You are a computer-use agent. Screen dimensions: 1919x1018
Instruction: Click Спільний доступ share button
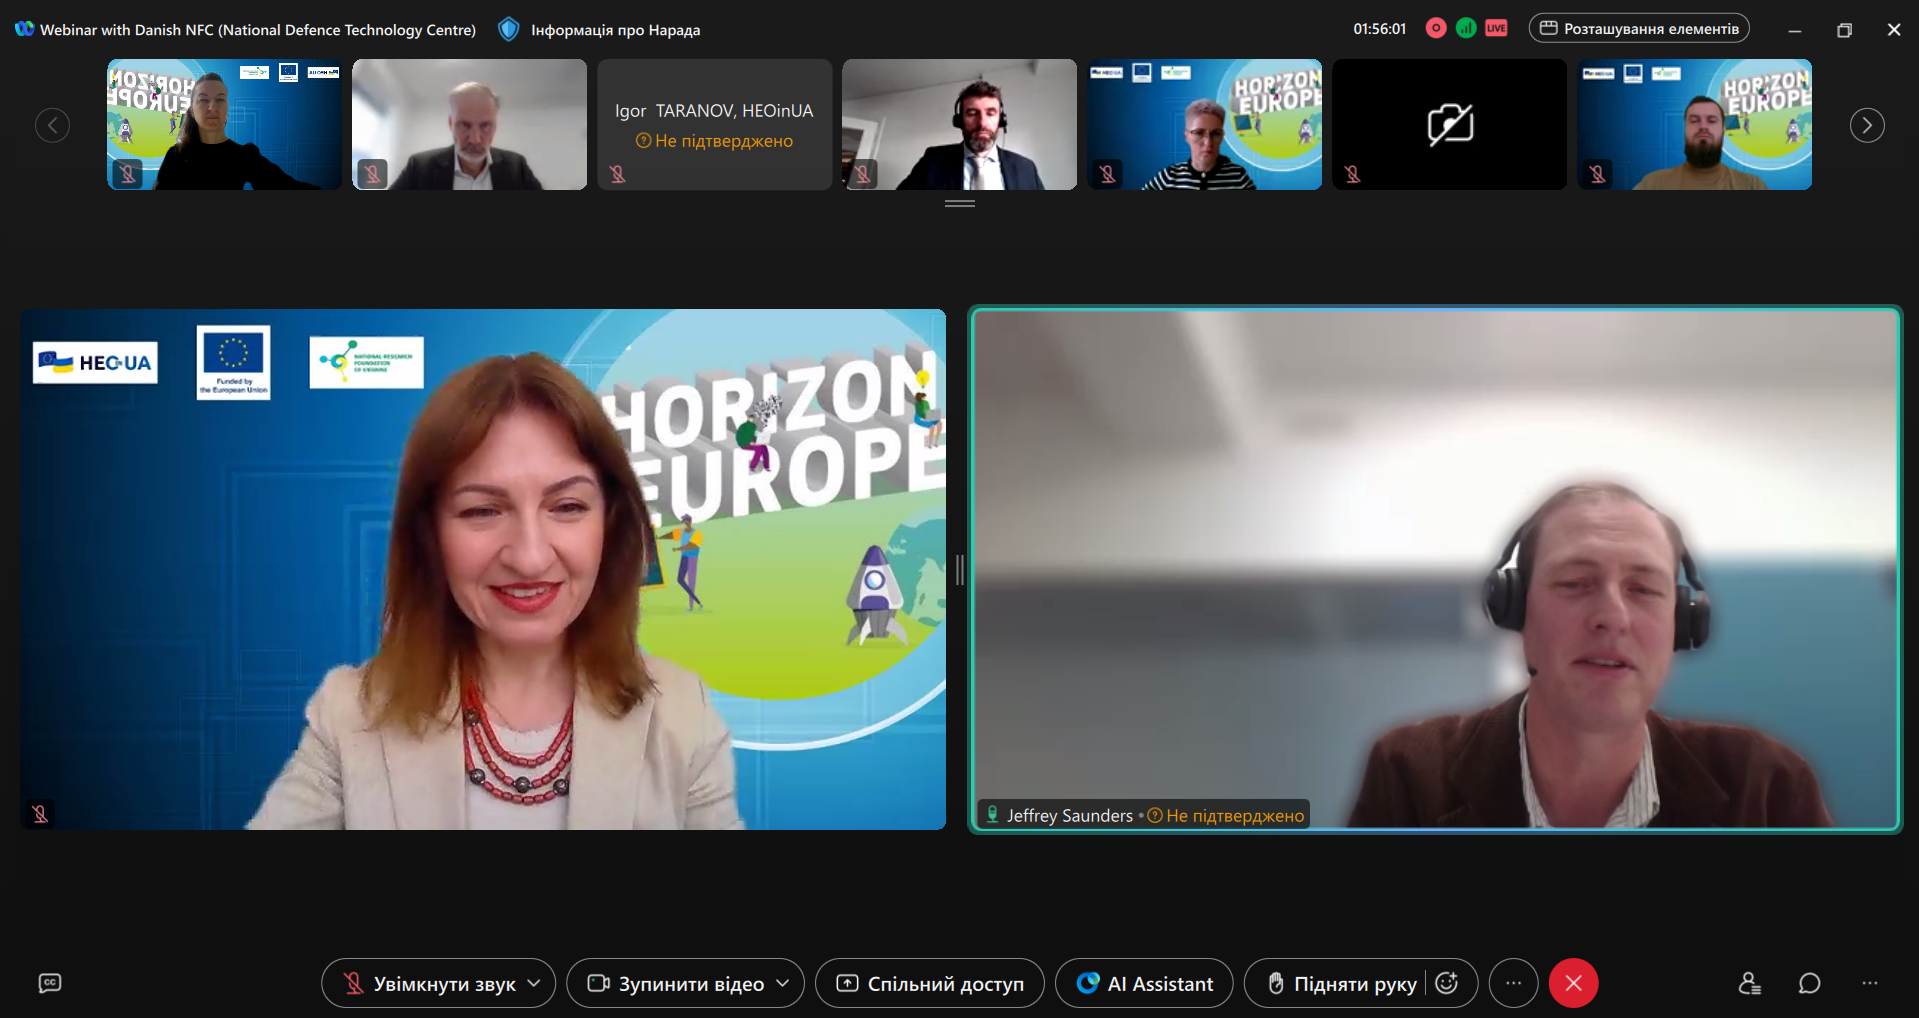930,984
